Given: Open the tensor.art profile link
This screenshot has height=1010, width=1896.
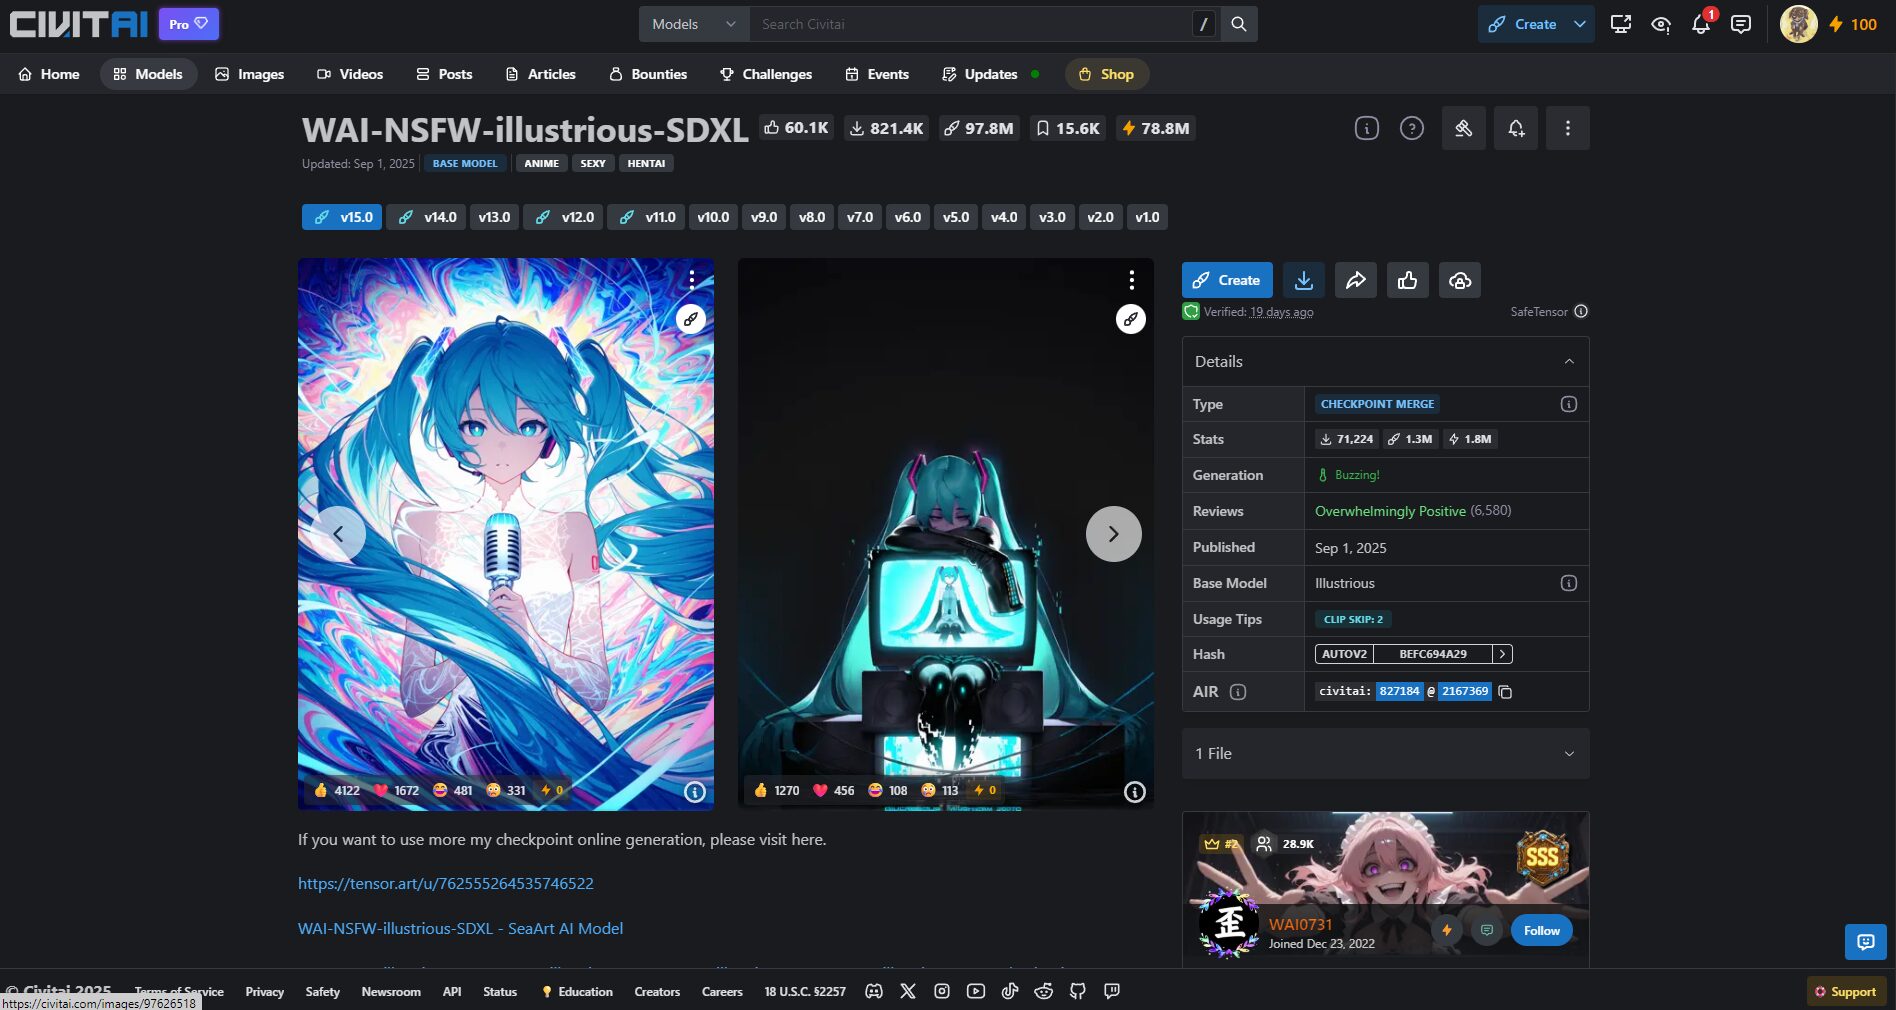Looking at the screenshot, I should [446, 883].
